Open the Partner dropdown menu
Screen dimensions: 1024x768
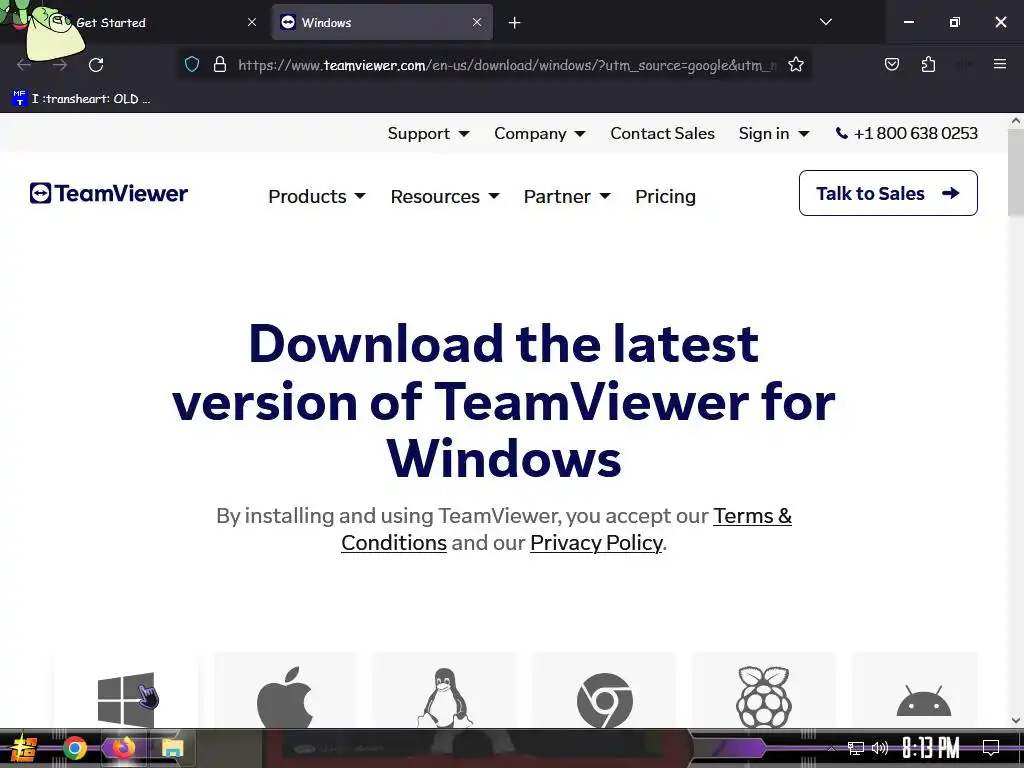point(567,197)
